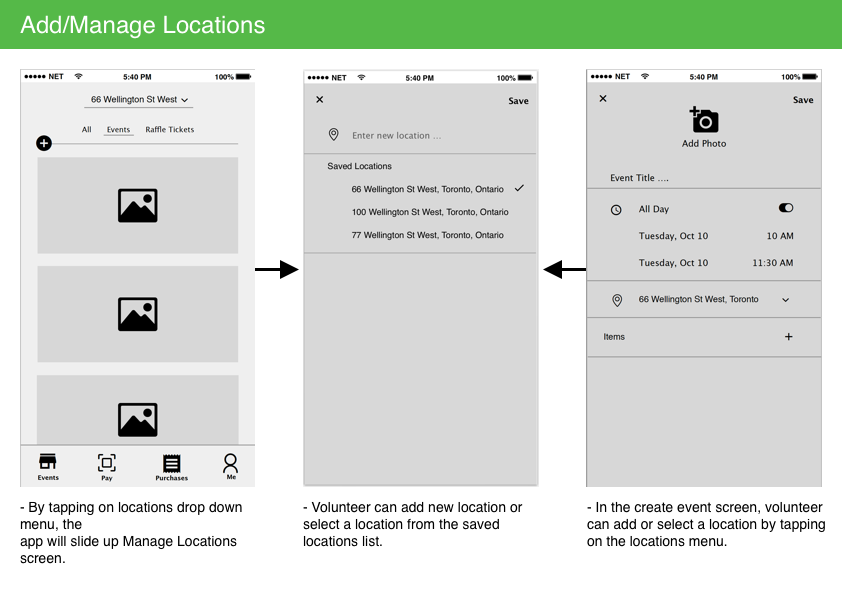This screenshot has height=595, width=842.
Task: Click the location pin beside the new location field
Action: (334, 134)
